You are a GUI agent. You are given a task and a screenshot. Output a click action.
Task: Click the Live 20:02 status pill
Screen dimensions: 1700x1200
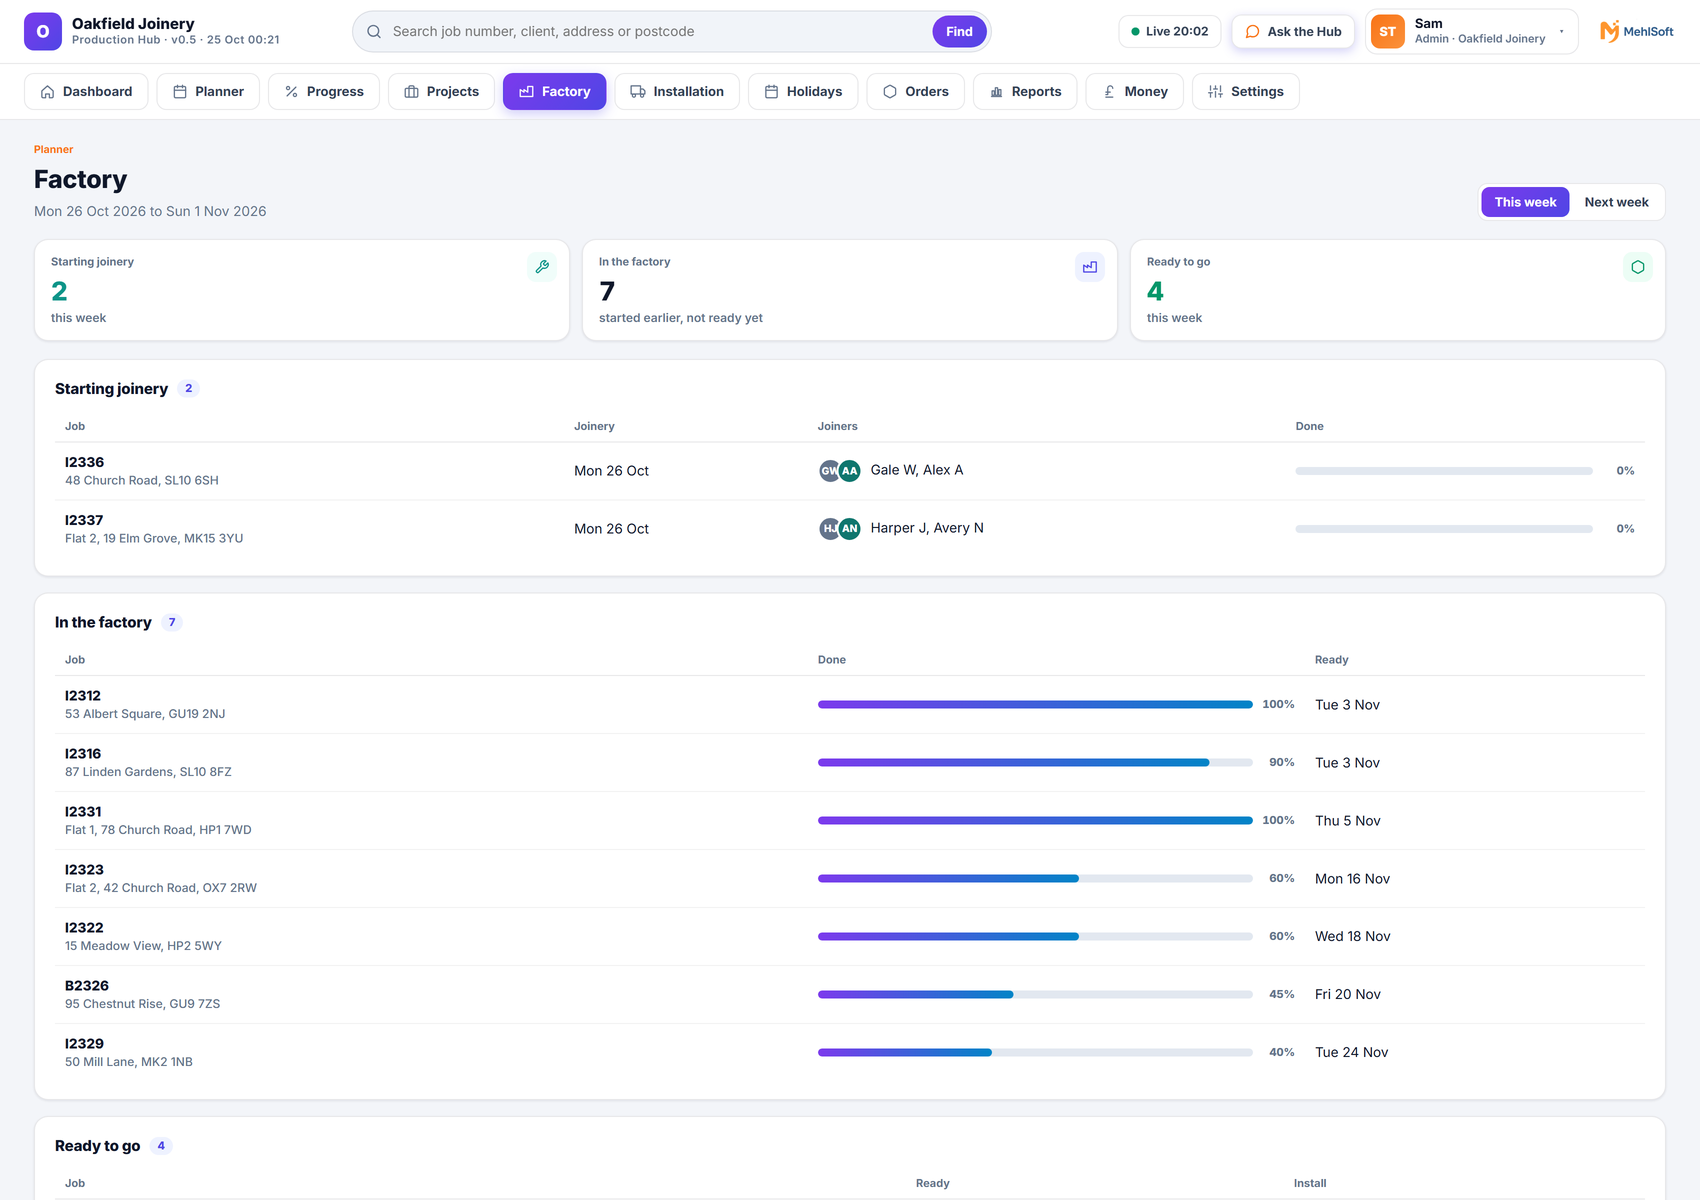point(1169,31)
